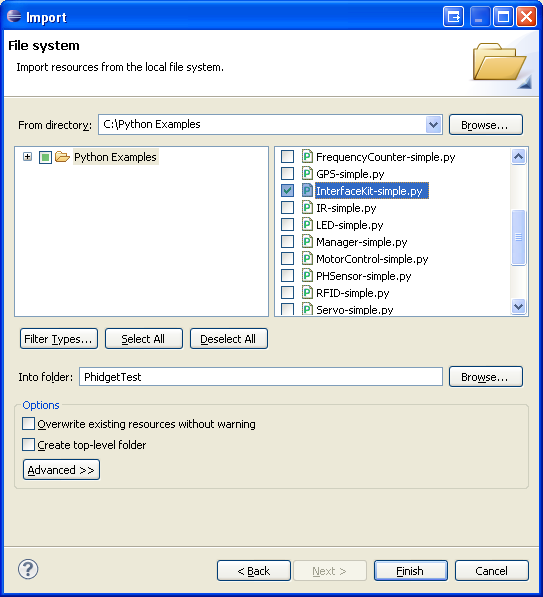Viewport: 543px width, 597px height.
Task: Click the Filter Types button
Action: pos(59,339)
